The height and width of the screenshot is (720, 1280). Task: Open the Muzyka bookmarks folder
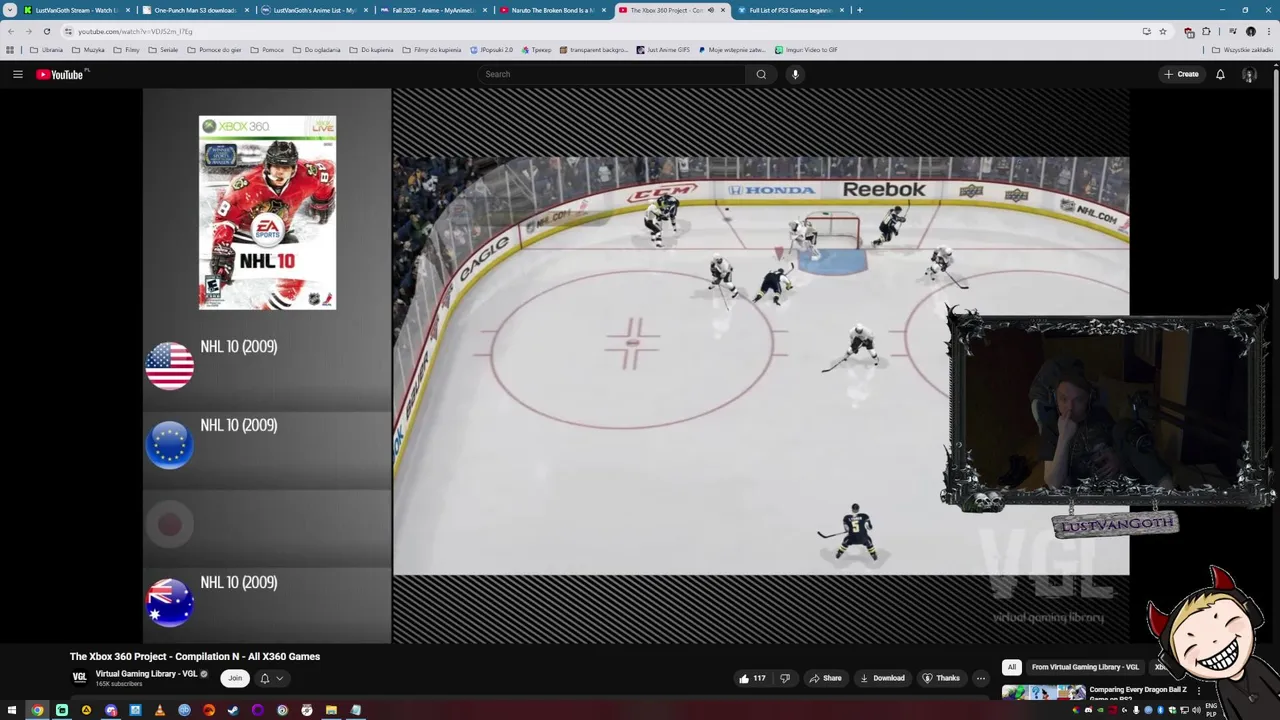tap(88, 49)
